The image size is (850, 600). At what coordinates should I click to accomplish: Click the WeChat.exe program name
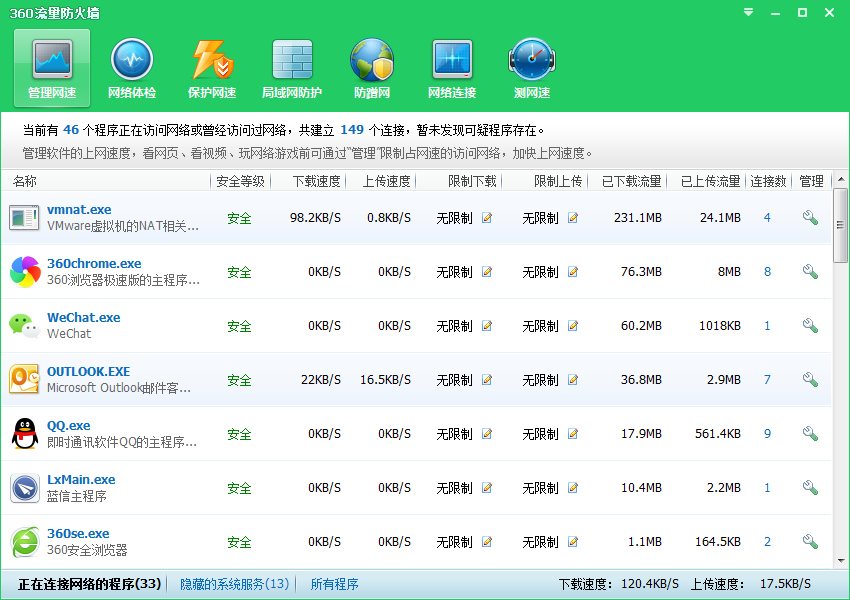point(83,317)
